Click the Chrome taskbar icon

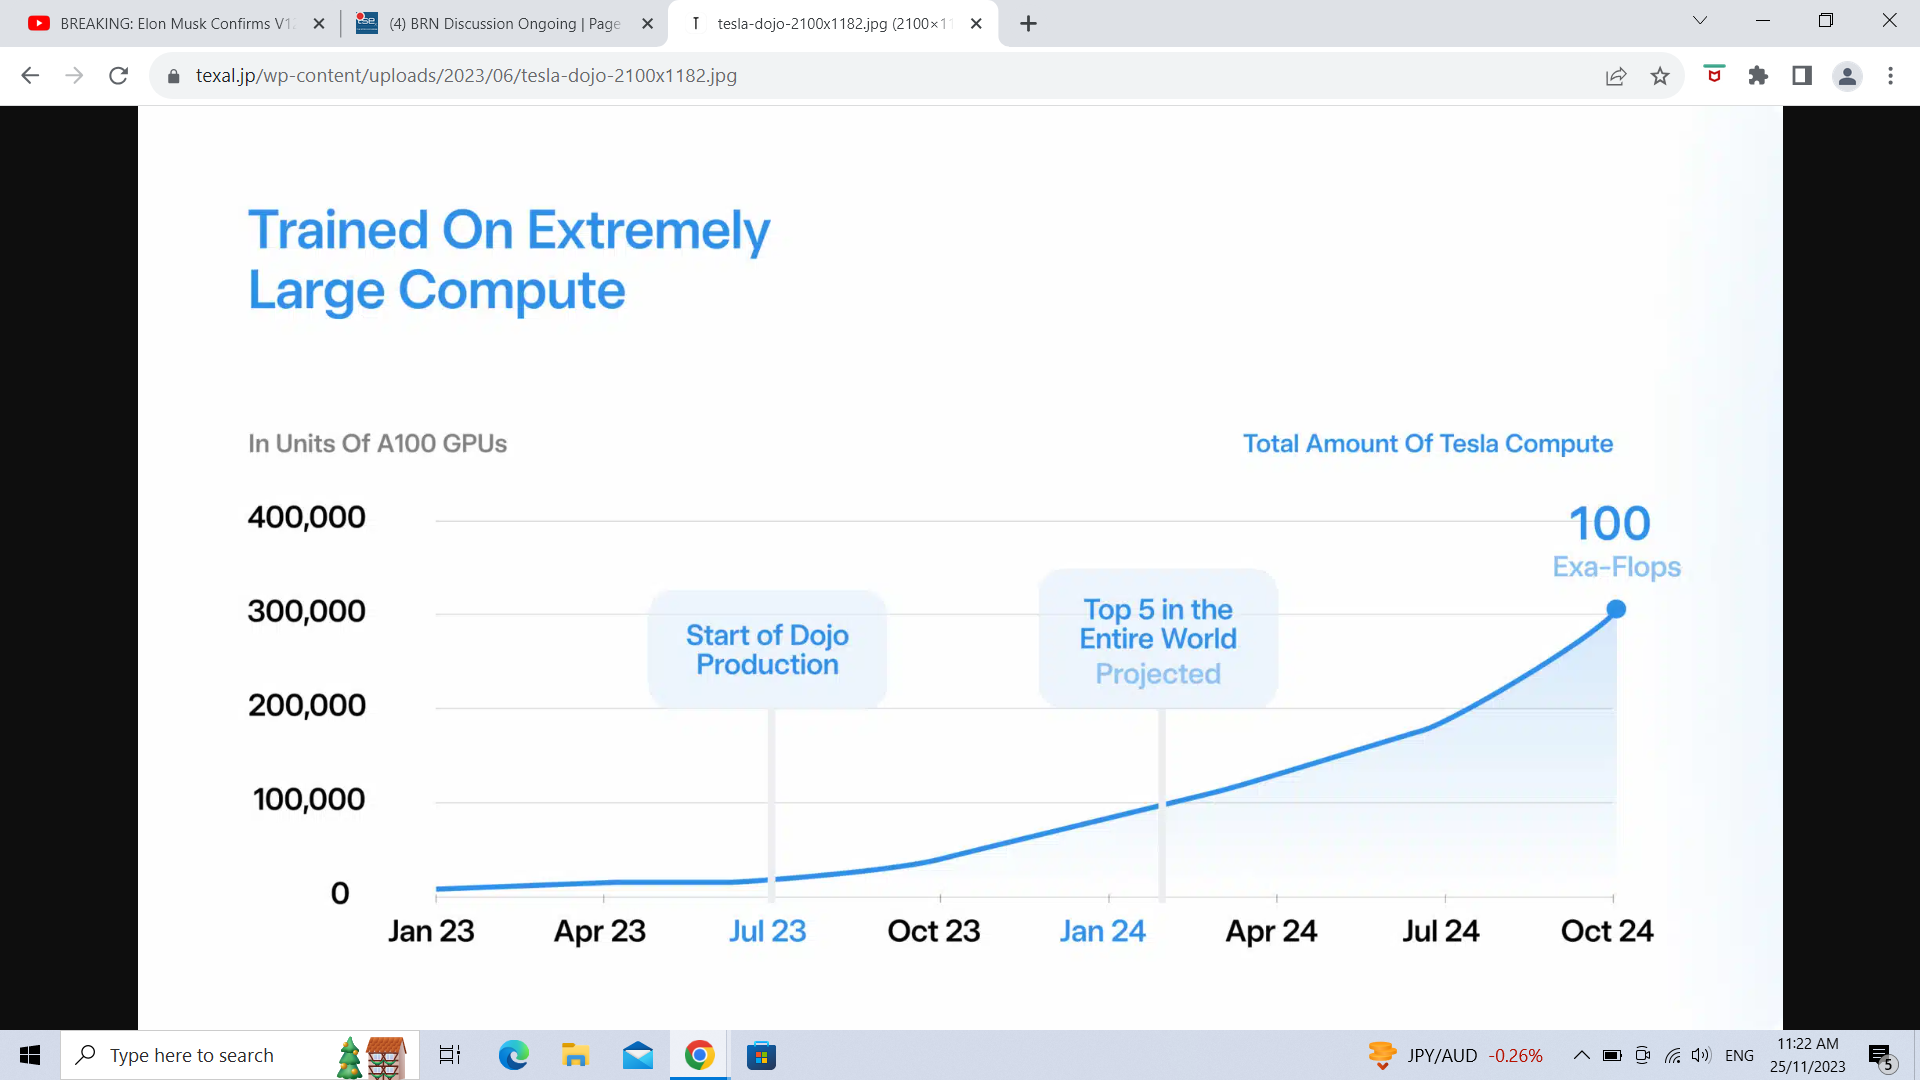coord(699,1055)
